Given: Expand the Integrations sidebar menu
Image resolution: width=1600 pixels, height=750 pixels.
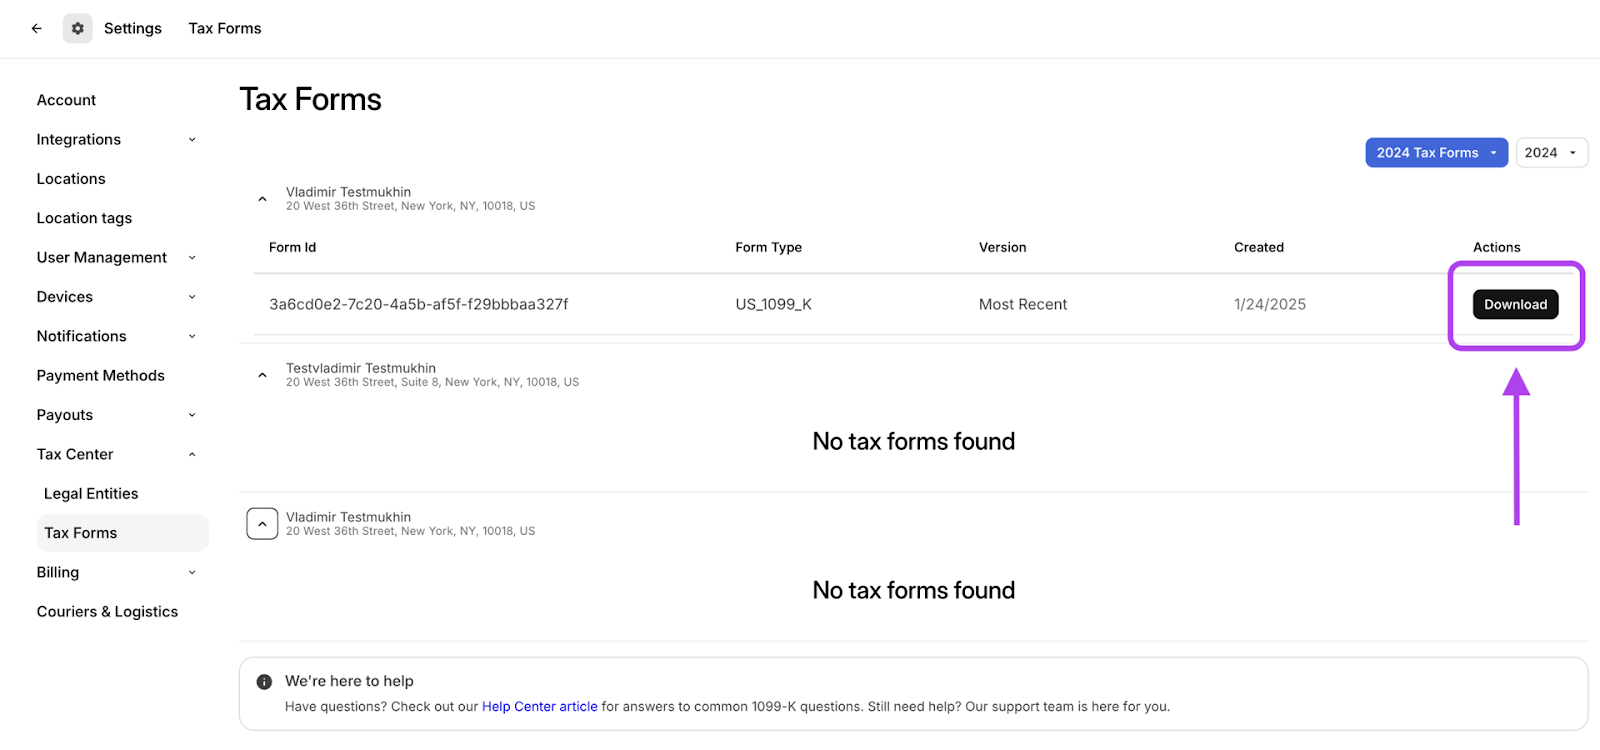Looking at the screenshot, I should (x=192, y=140).
